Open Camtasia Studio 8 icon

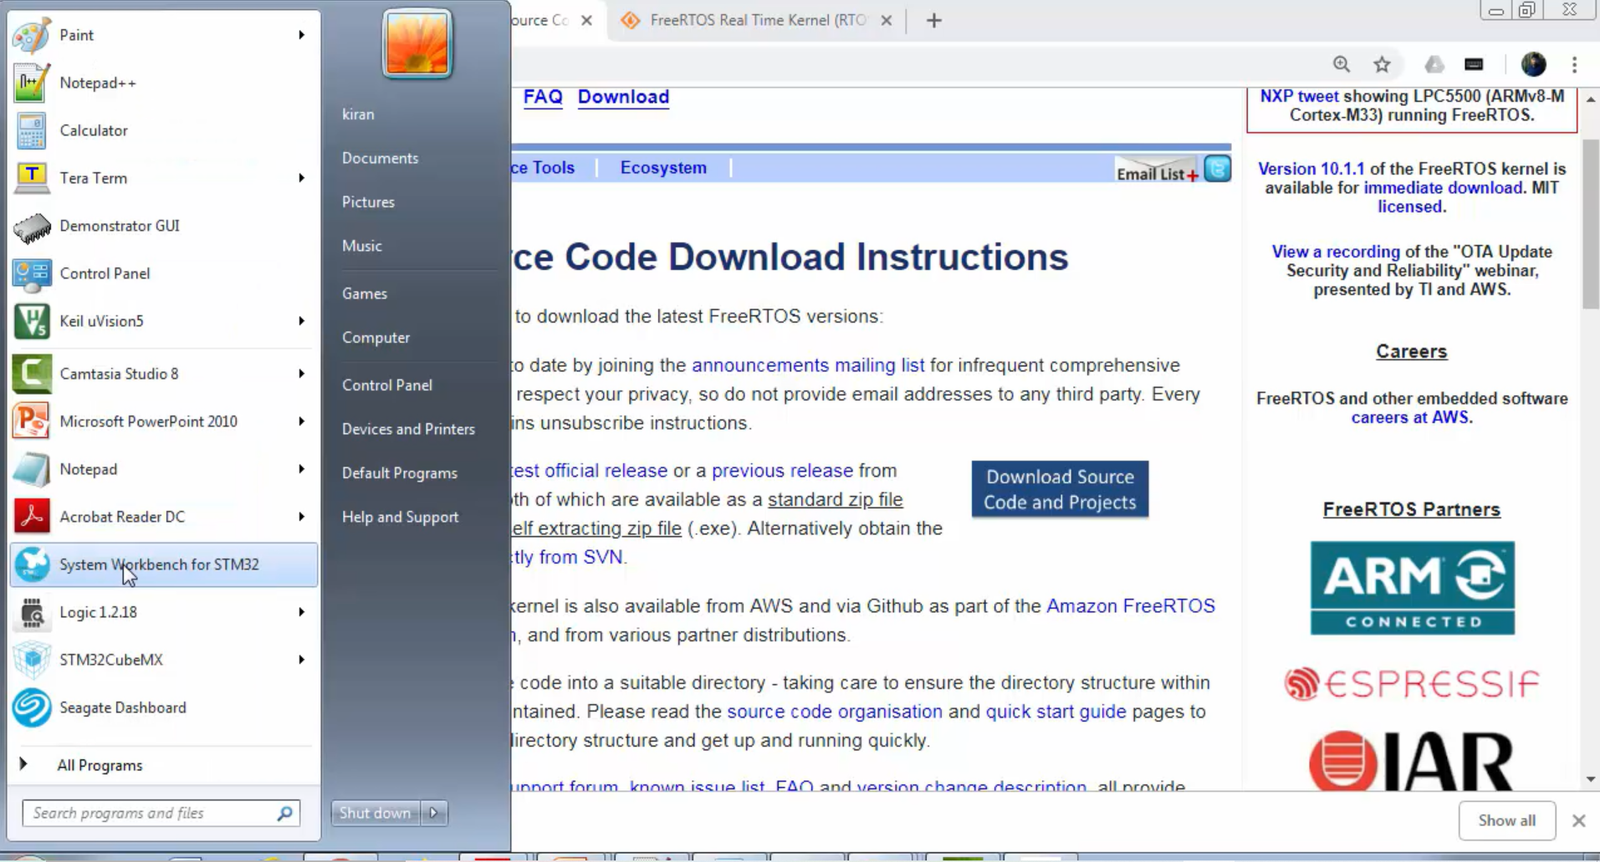[x=31, y=374]
